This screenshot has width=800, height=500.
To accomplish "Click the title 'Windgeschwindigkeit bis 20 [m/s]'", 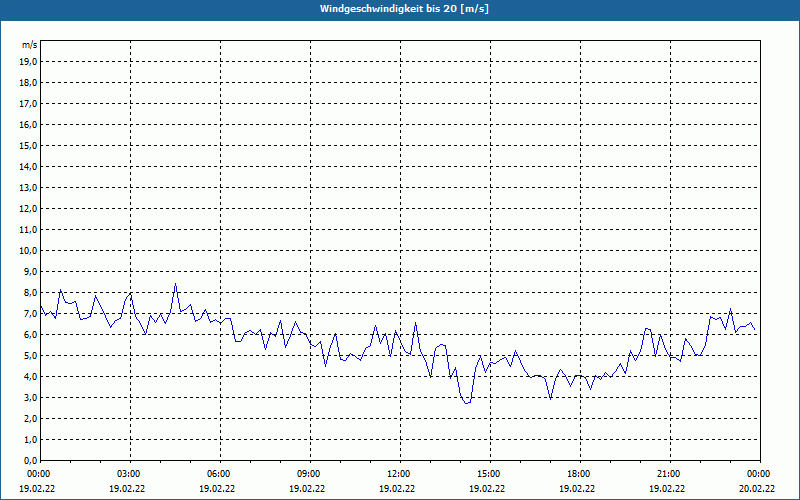I will click(405, 9).
